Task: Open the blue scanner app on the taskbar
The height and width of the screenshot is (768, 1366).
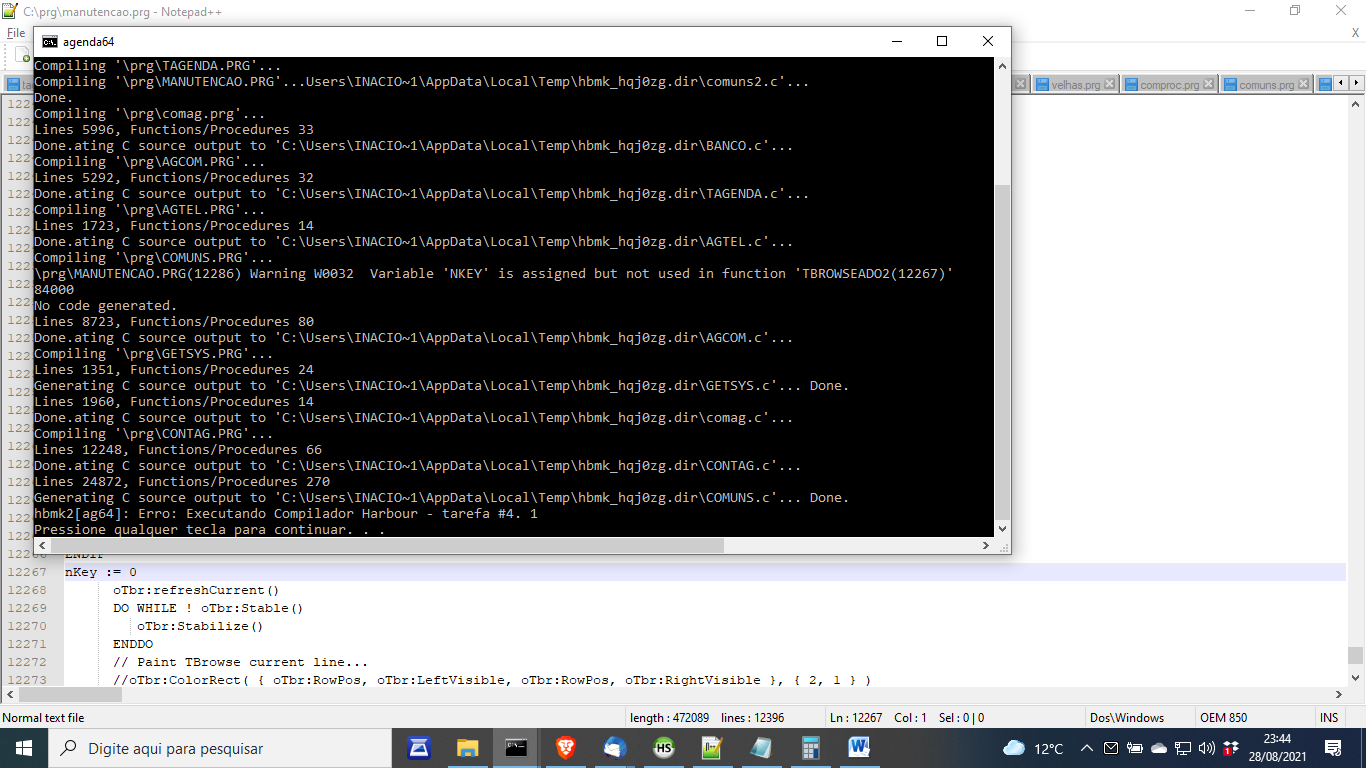Action: pos(419,748)
